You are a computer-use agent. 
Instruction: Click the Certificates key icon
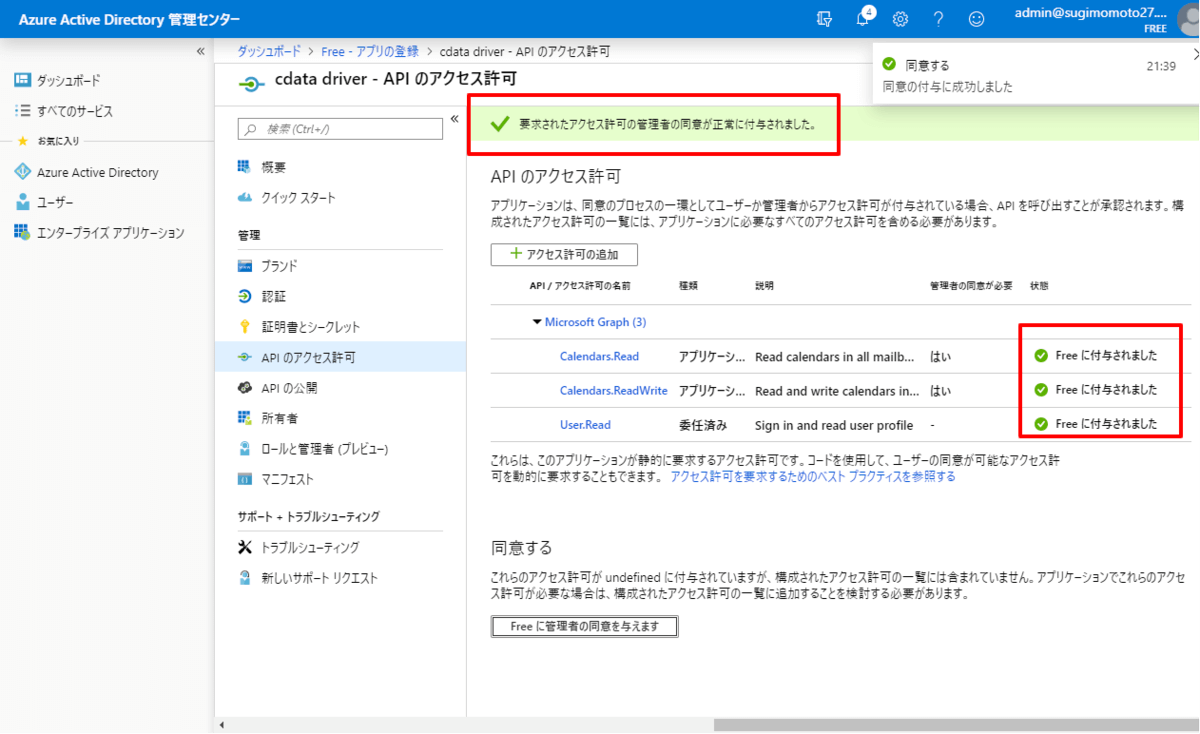click(245, 327)
